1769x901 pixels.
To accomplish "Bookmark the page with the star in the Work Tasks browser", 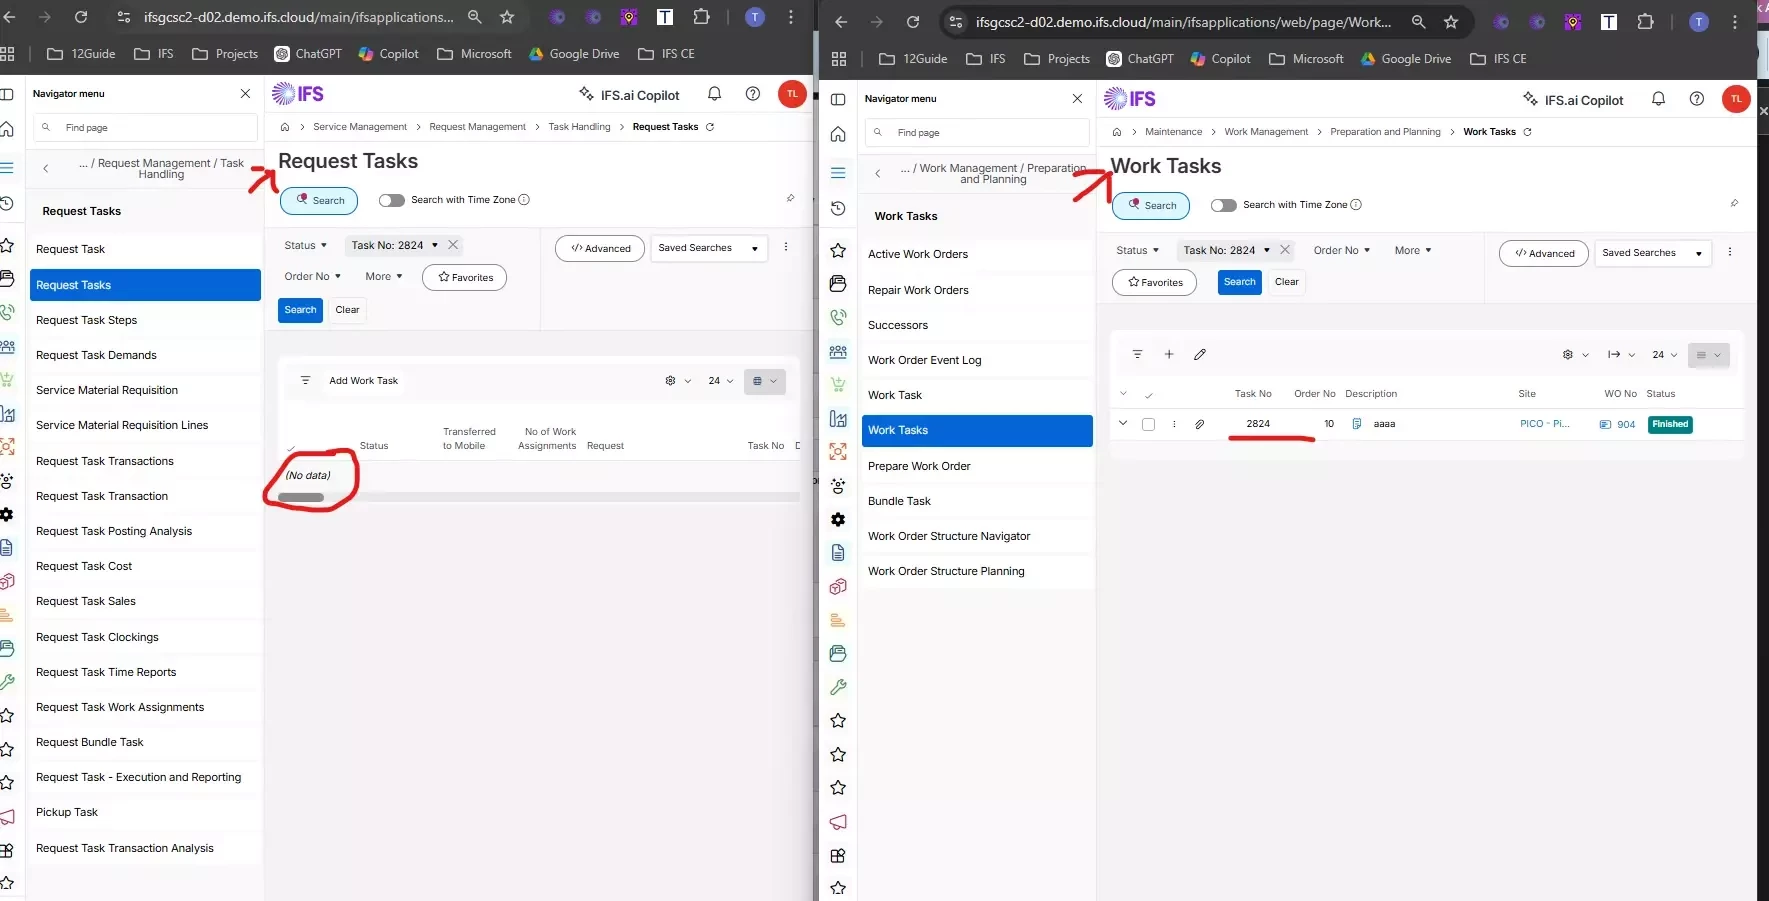I will (1451, 22).
